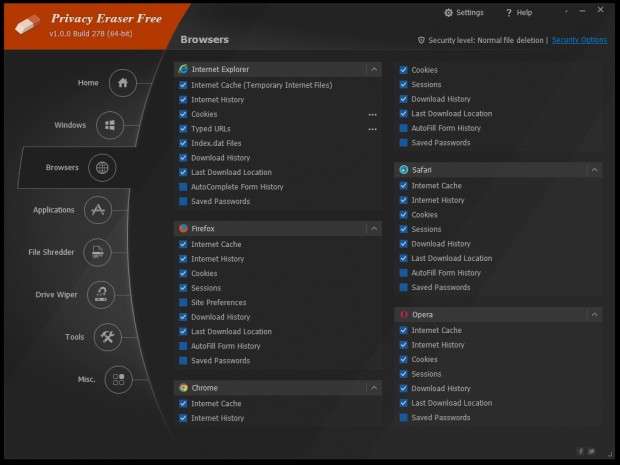Click the Windows logo sidebar icon
Viewport: 620px width, 465px height.
point(110,126)
